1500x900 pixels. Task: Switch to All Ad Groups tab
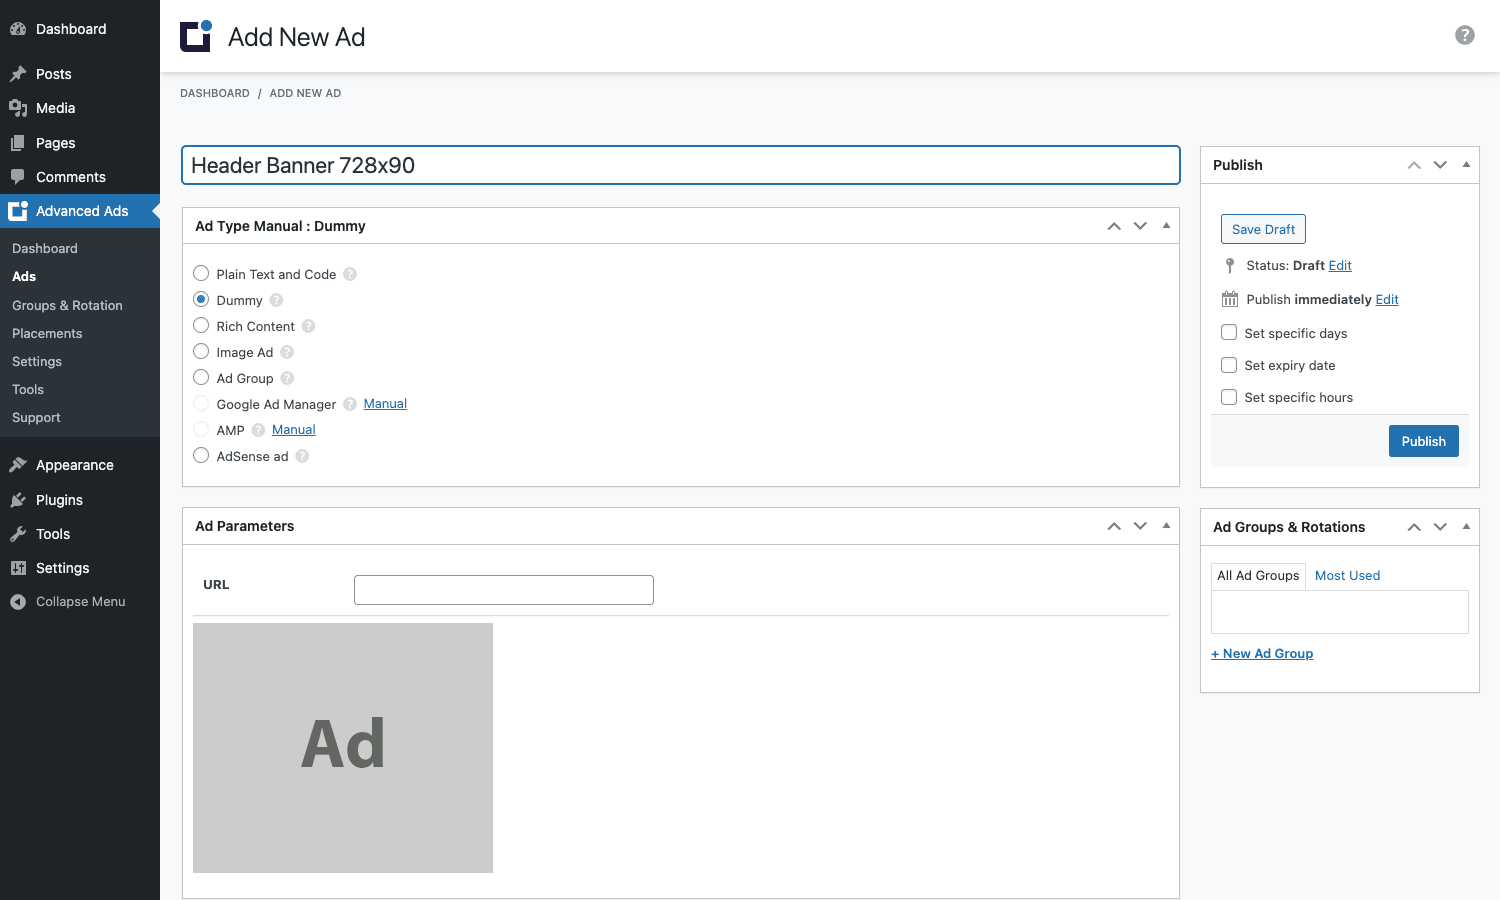1258,575
